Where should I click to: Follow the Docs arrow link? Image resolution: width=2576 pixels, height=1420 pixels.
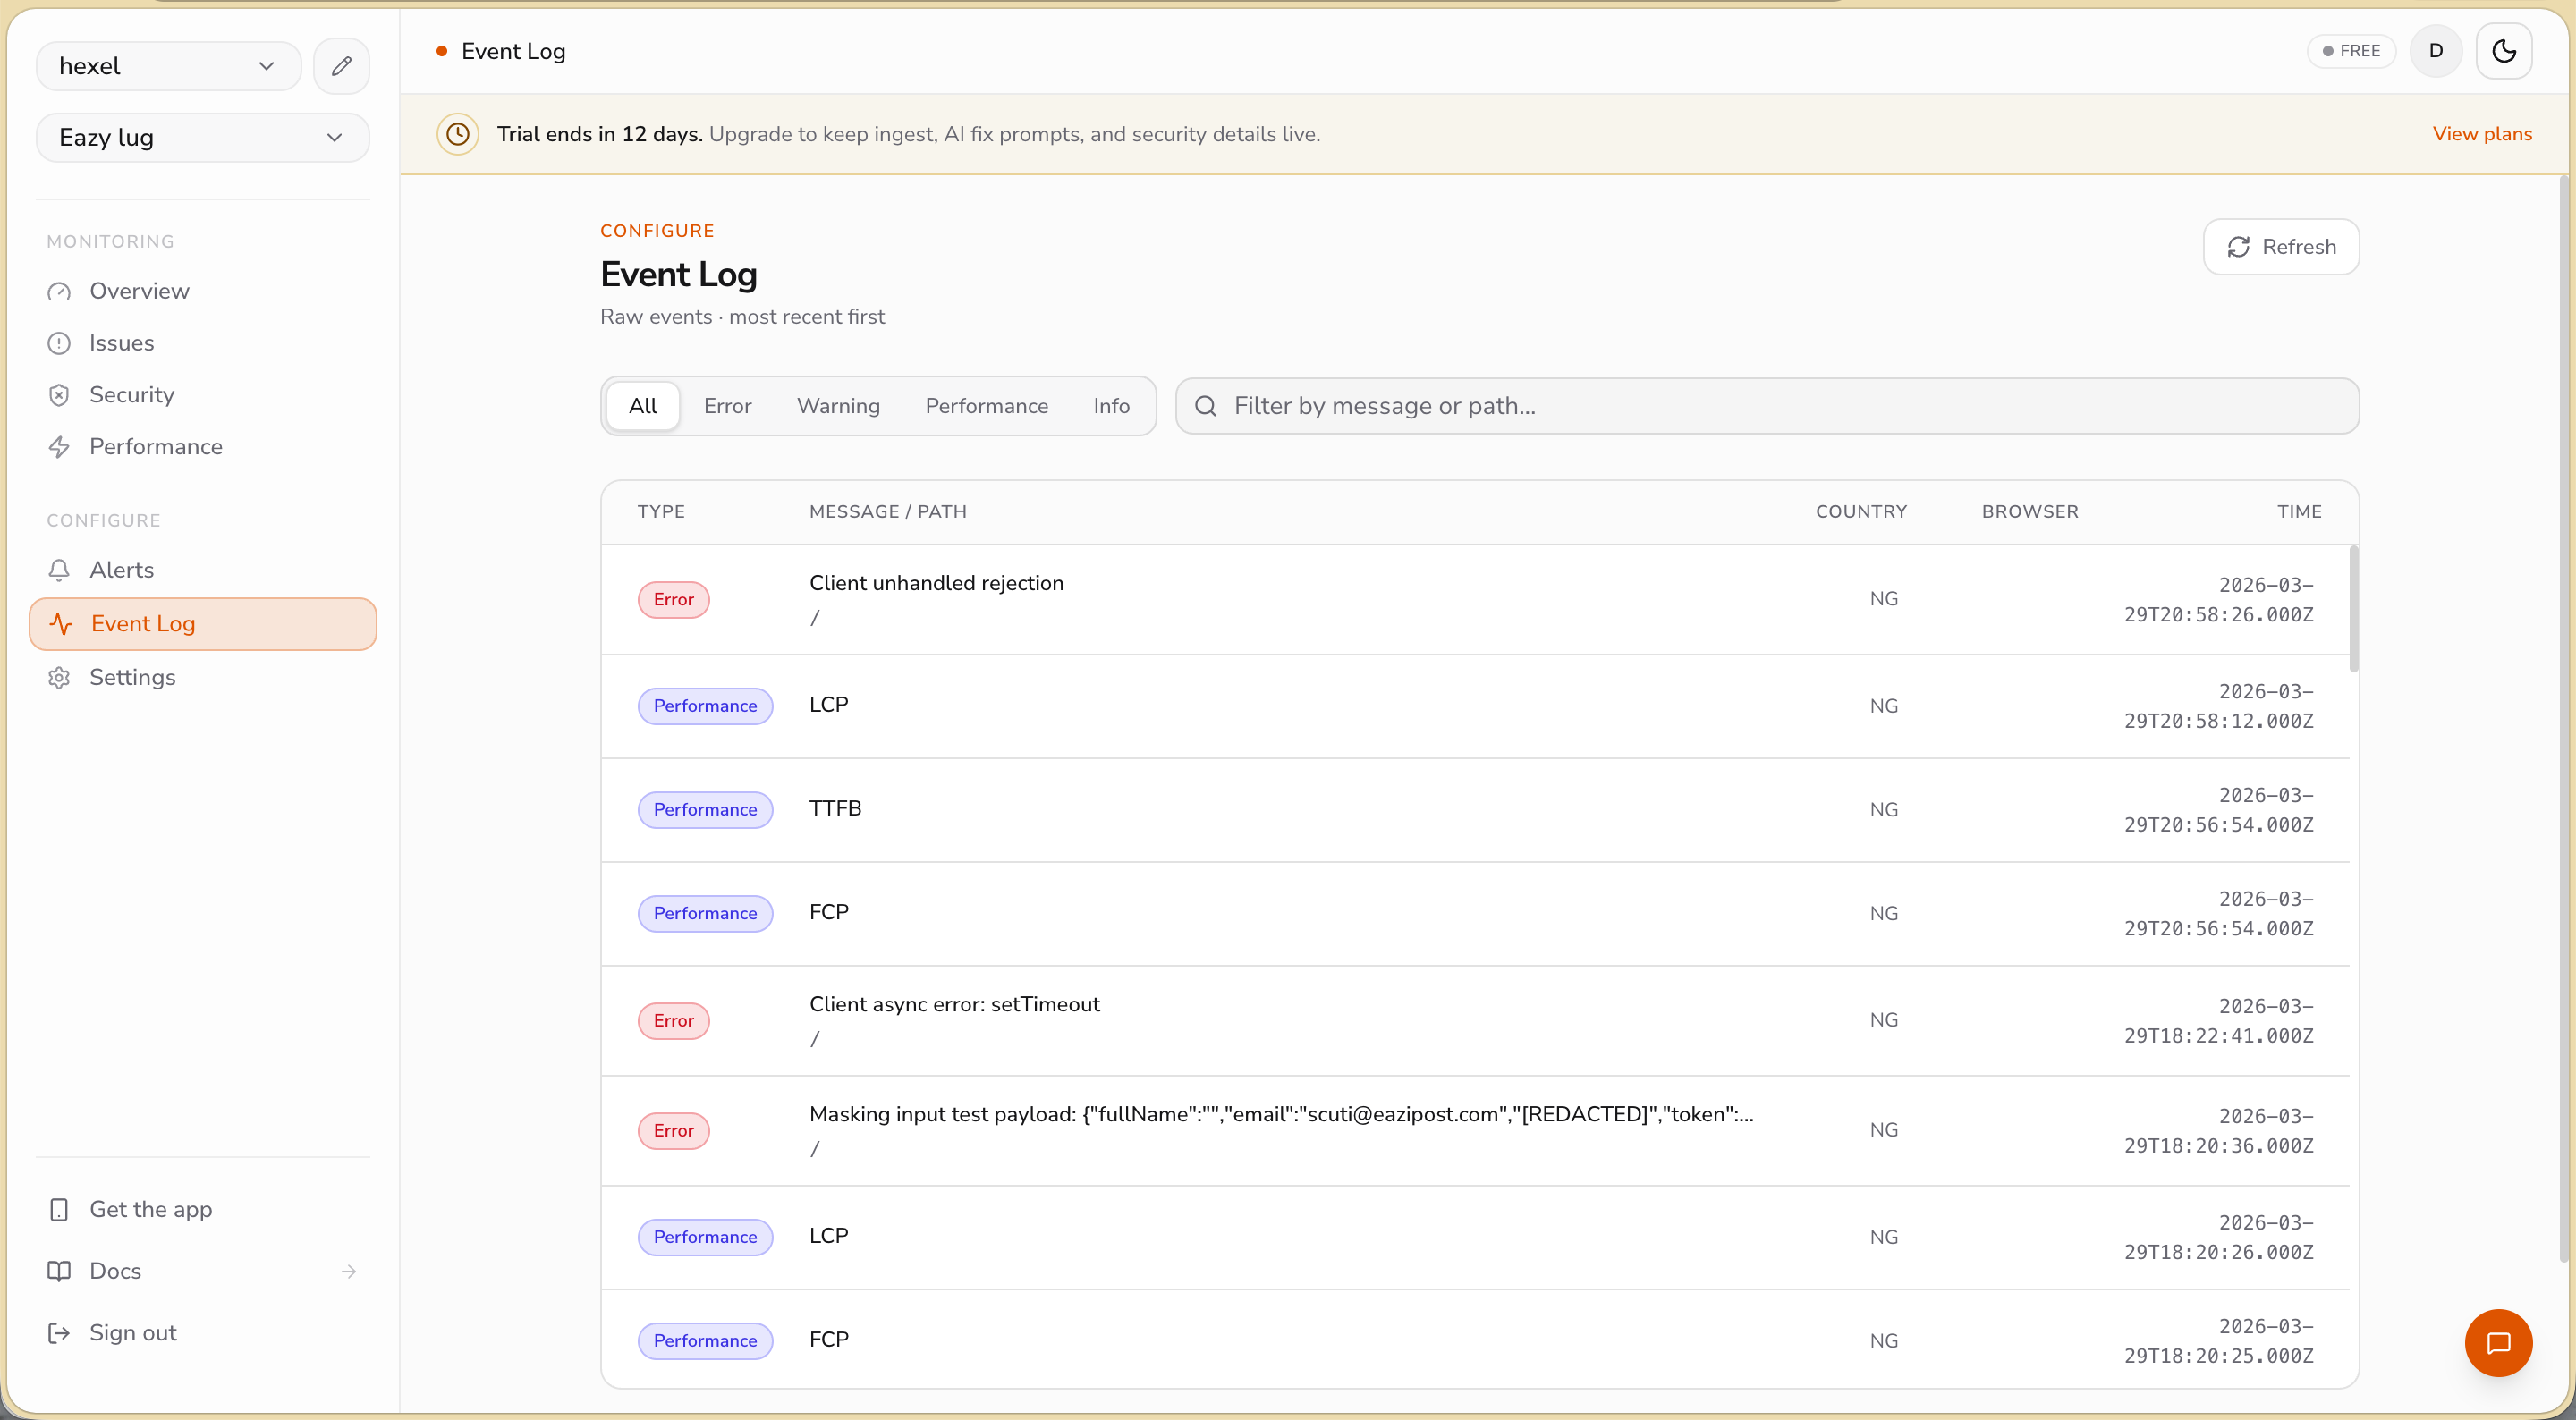pos(348,1271)
